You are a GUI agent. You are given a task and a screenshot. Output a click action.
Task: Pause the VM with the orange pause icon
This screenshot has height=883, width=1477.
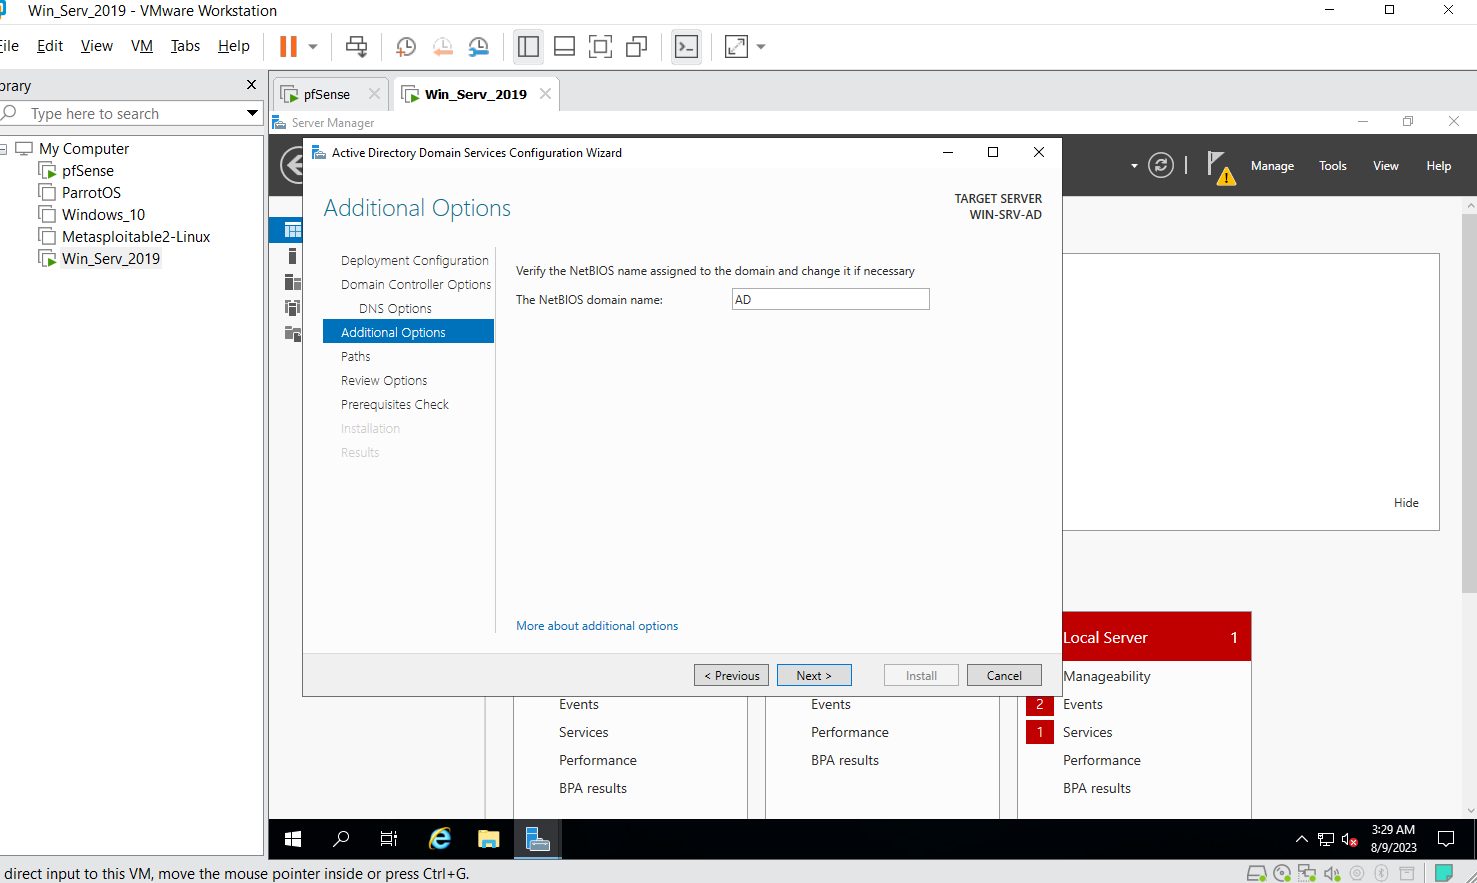288,46
